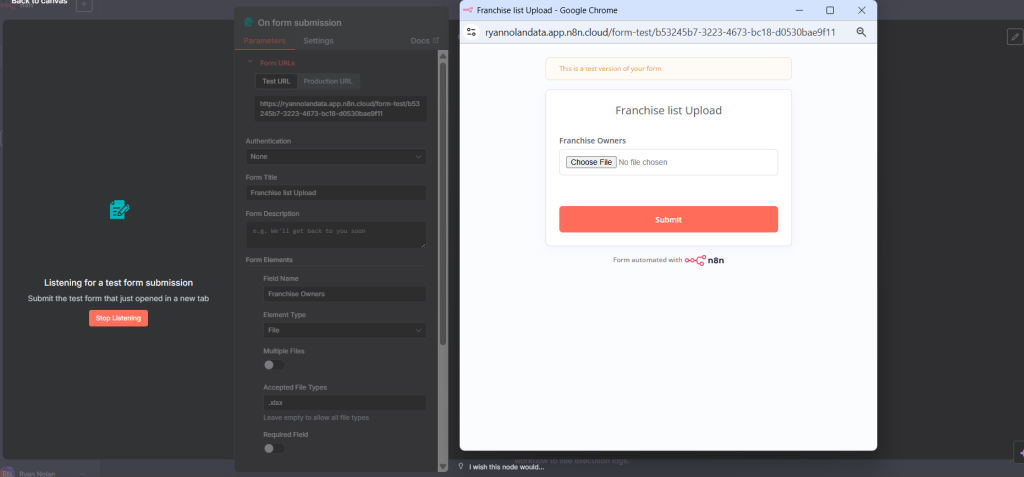Click the parameters panel vertical scrollbar

pyautogui.click(x=443, y=203)
